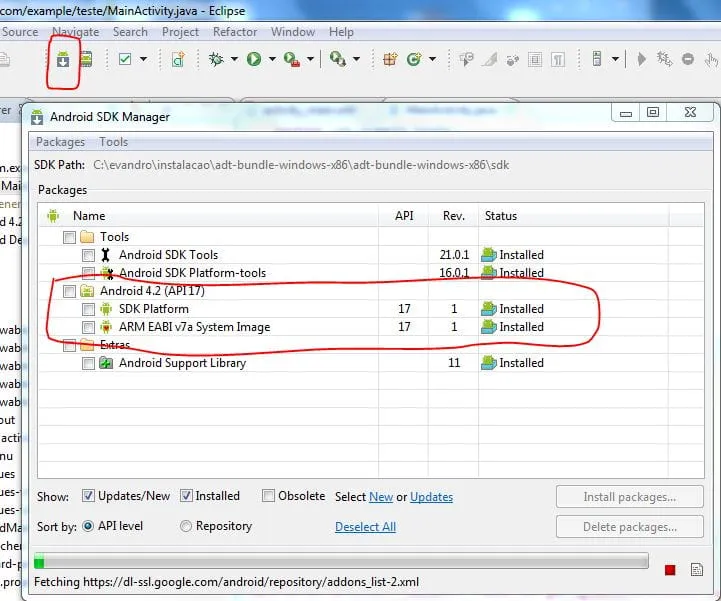
Task: Check Android SDK Platform-tools checkbox
Action: [88, 273]
